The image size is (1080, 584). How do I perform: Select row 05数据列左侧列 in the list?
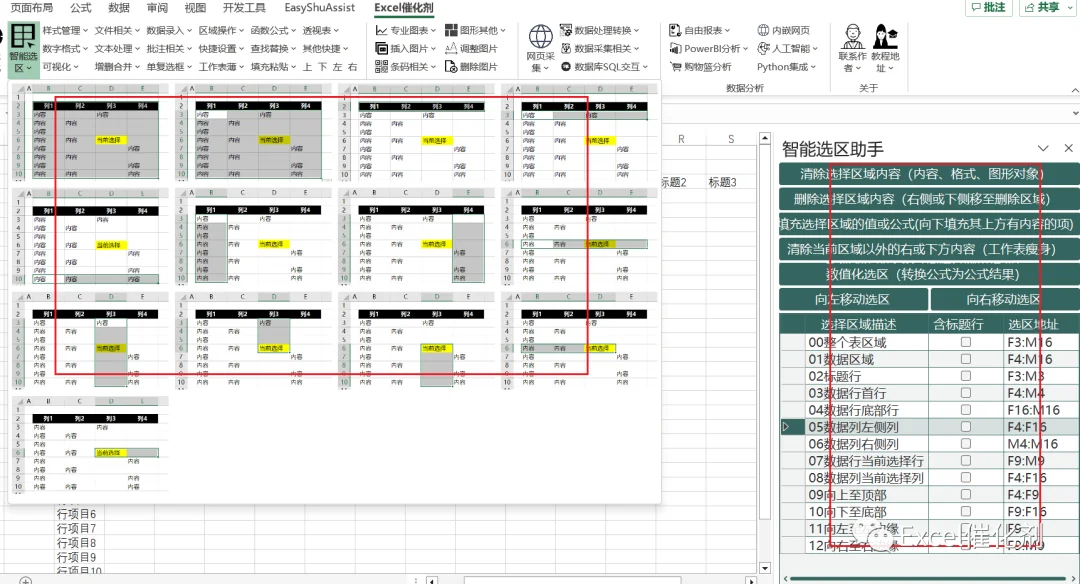tap(930, 427)
